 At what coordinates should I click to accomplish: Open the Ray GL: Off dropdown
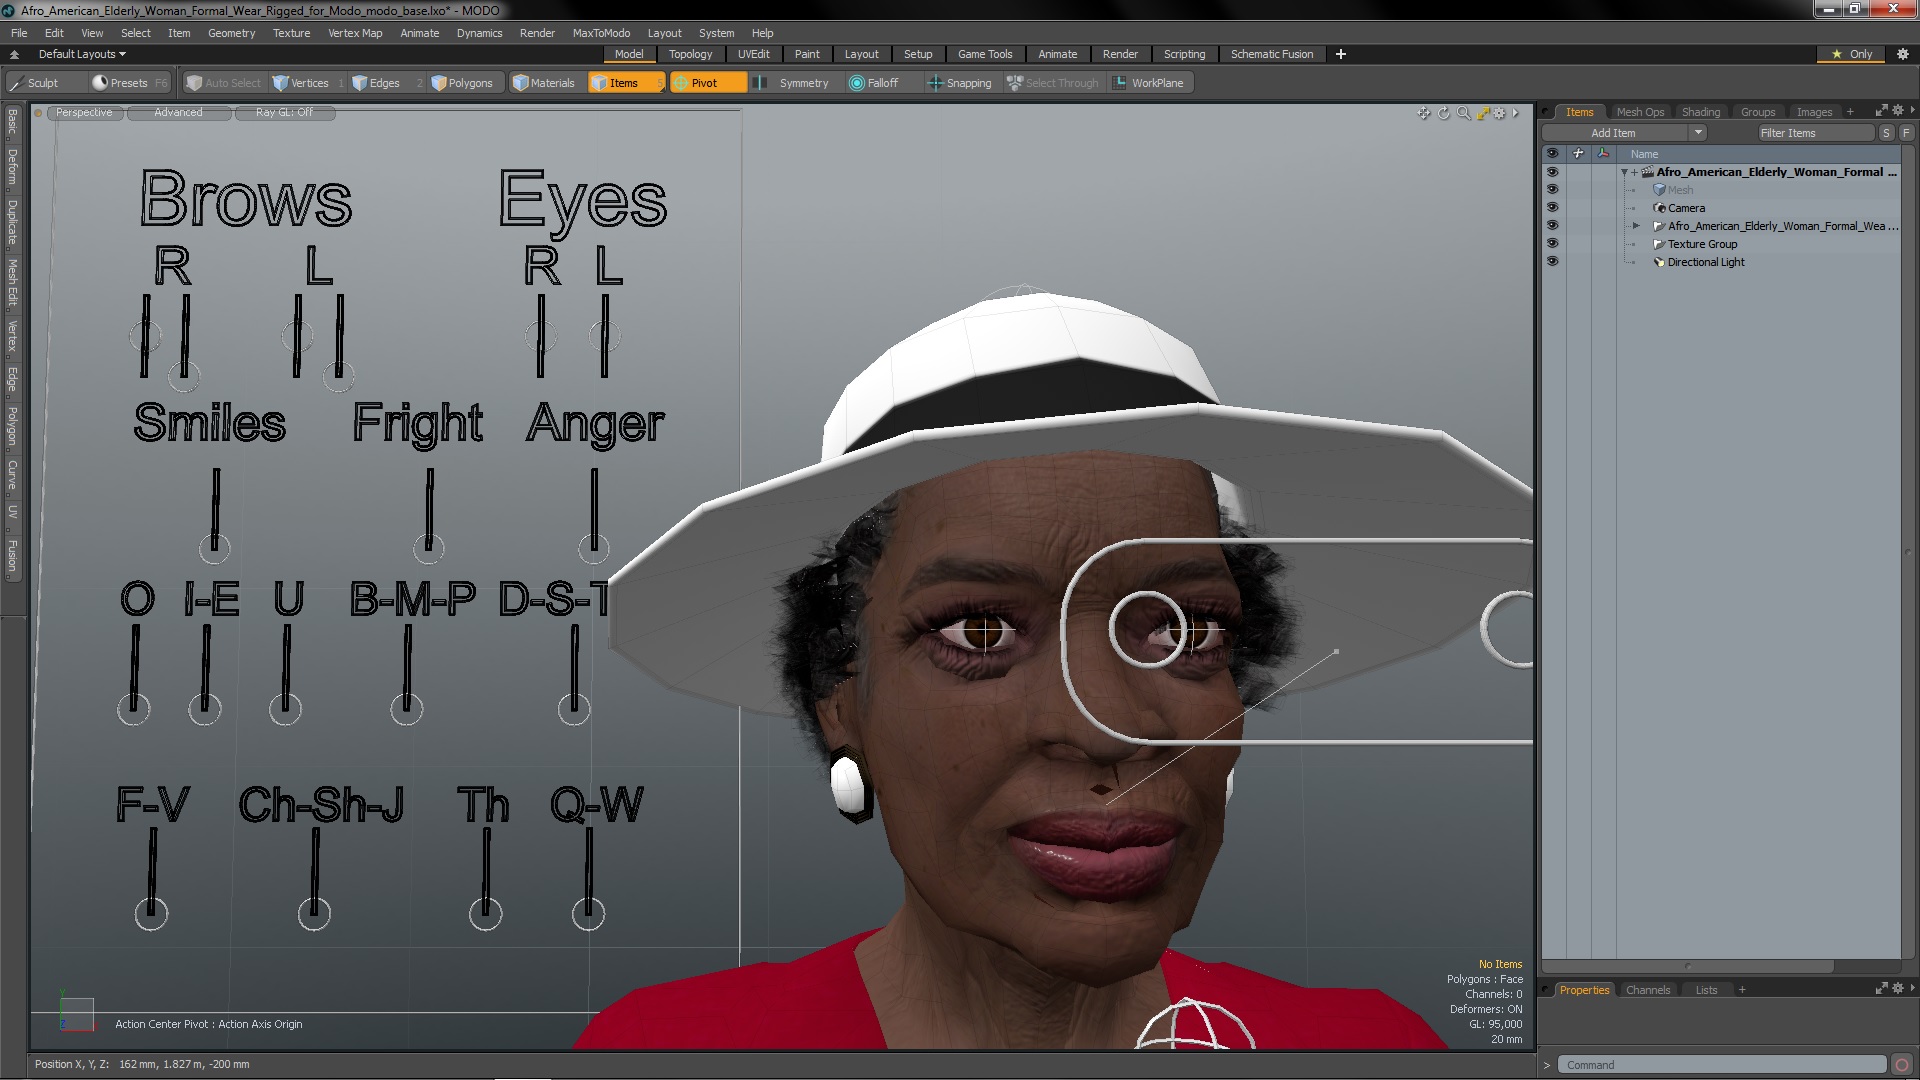point(284,113)
